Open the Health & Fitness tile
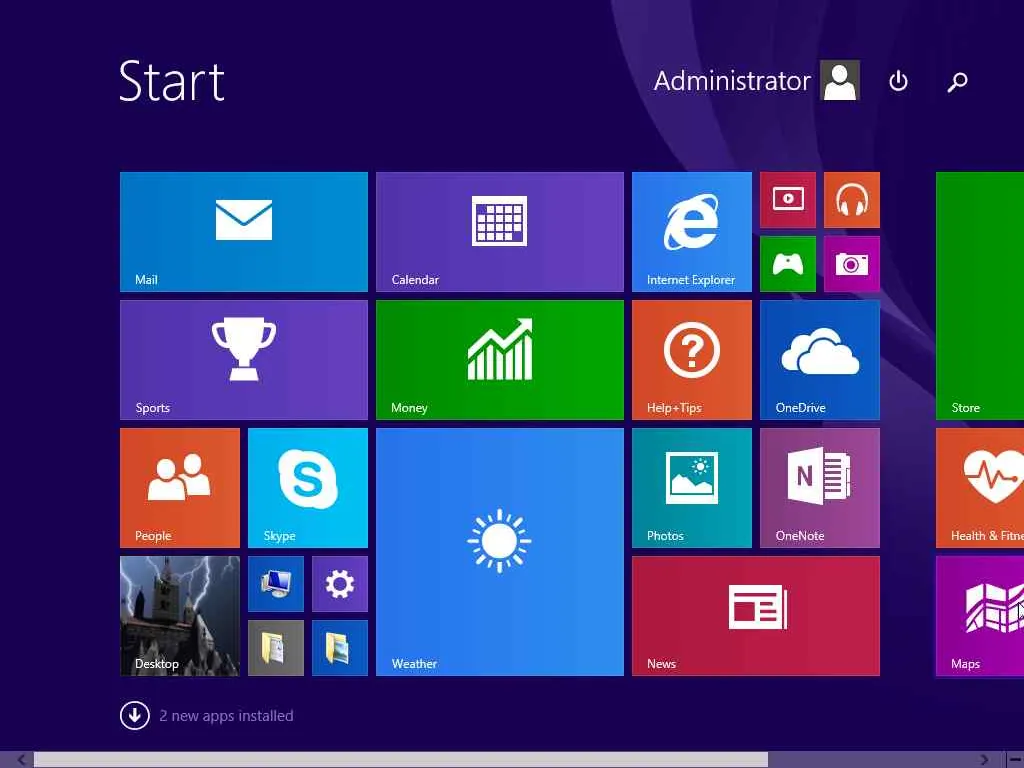The image size is (1024, 768). pos(980,488)
